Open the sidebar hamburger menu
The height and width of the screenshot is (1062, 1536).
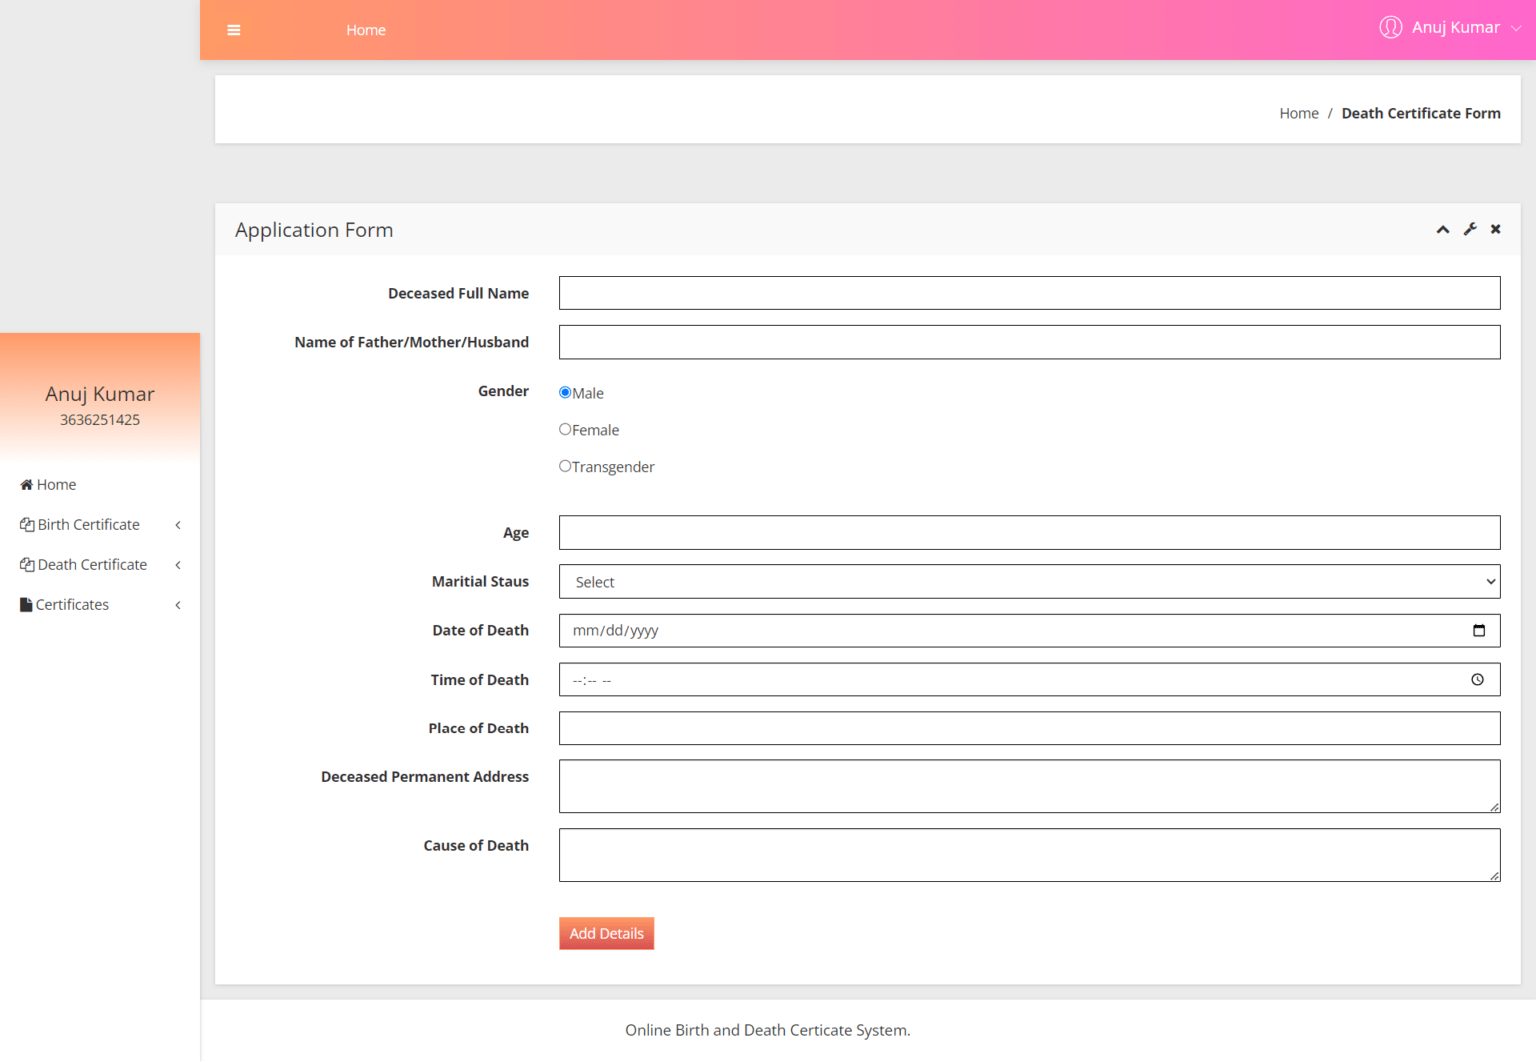(233, 29)
